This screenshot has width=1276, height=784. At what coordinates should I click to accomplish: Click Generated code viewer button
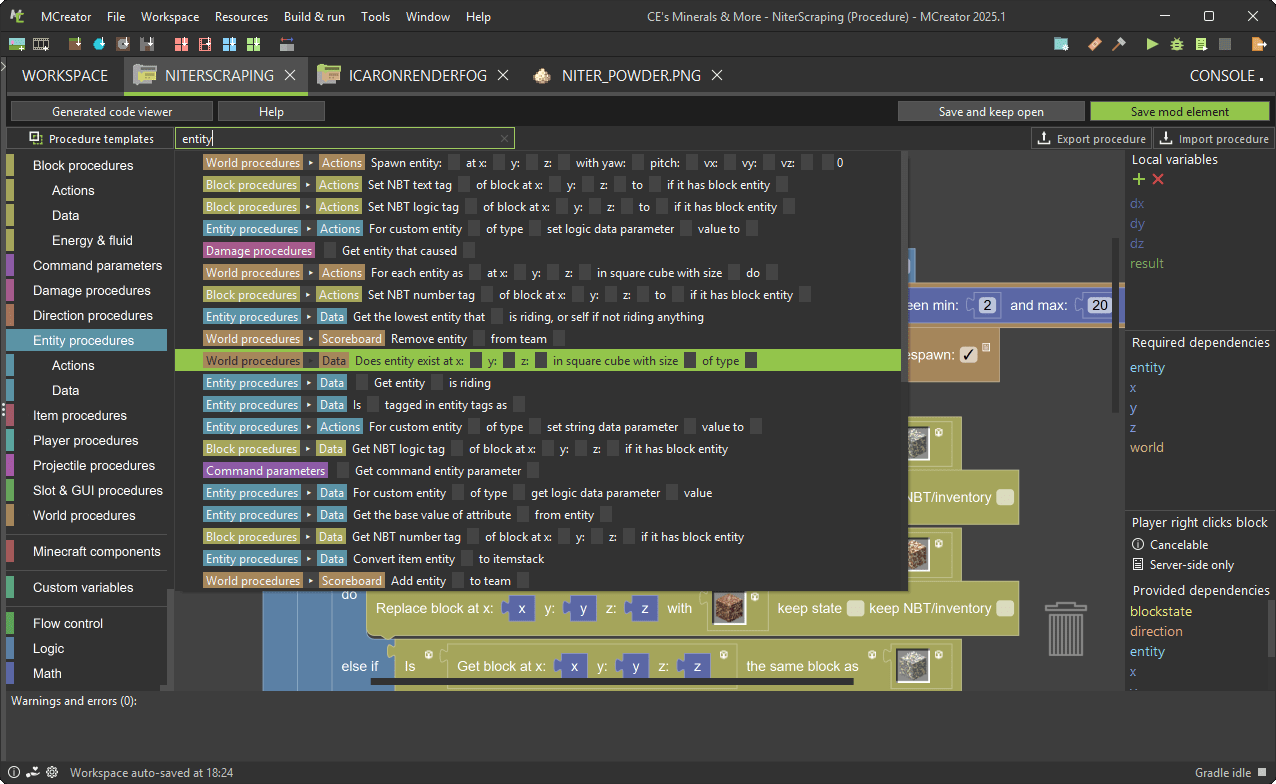pos(112,111)
